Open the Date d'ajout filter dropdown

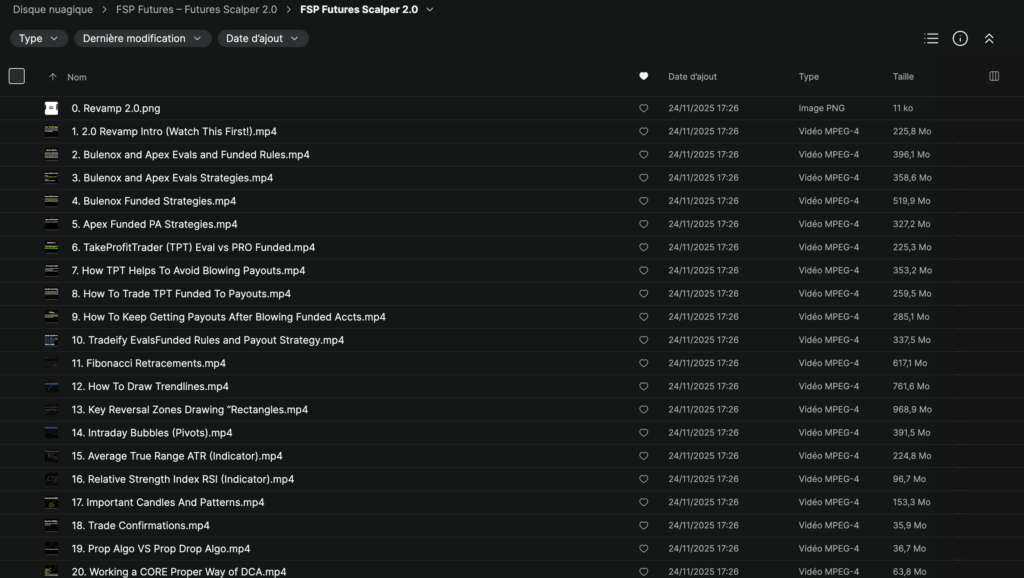[x=263, y=38]
